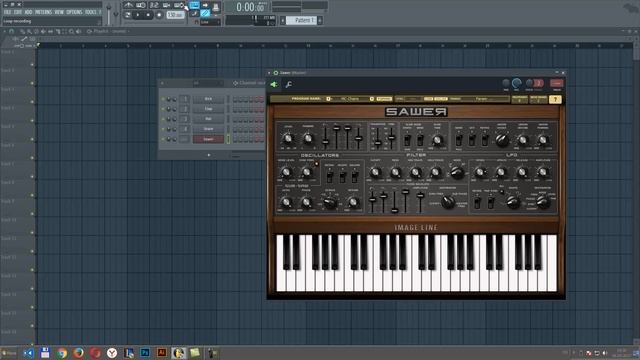This screenshot has width=640, height=360.
Task: Click previous program arrow in Sawer preset bar
Action: coord(328,99)
